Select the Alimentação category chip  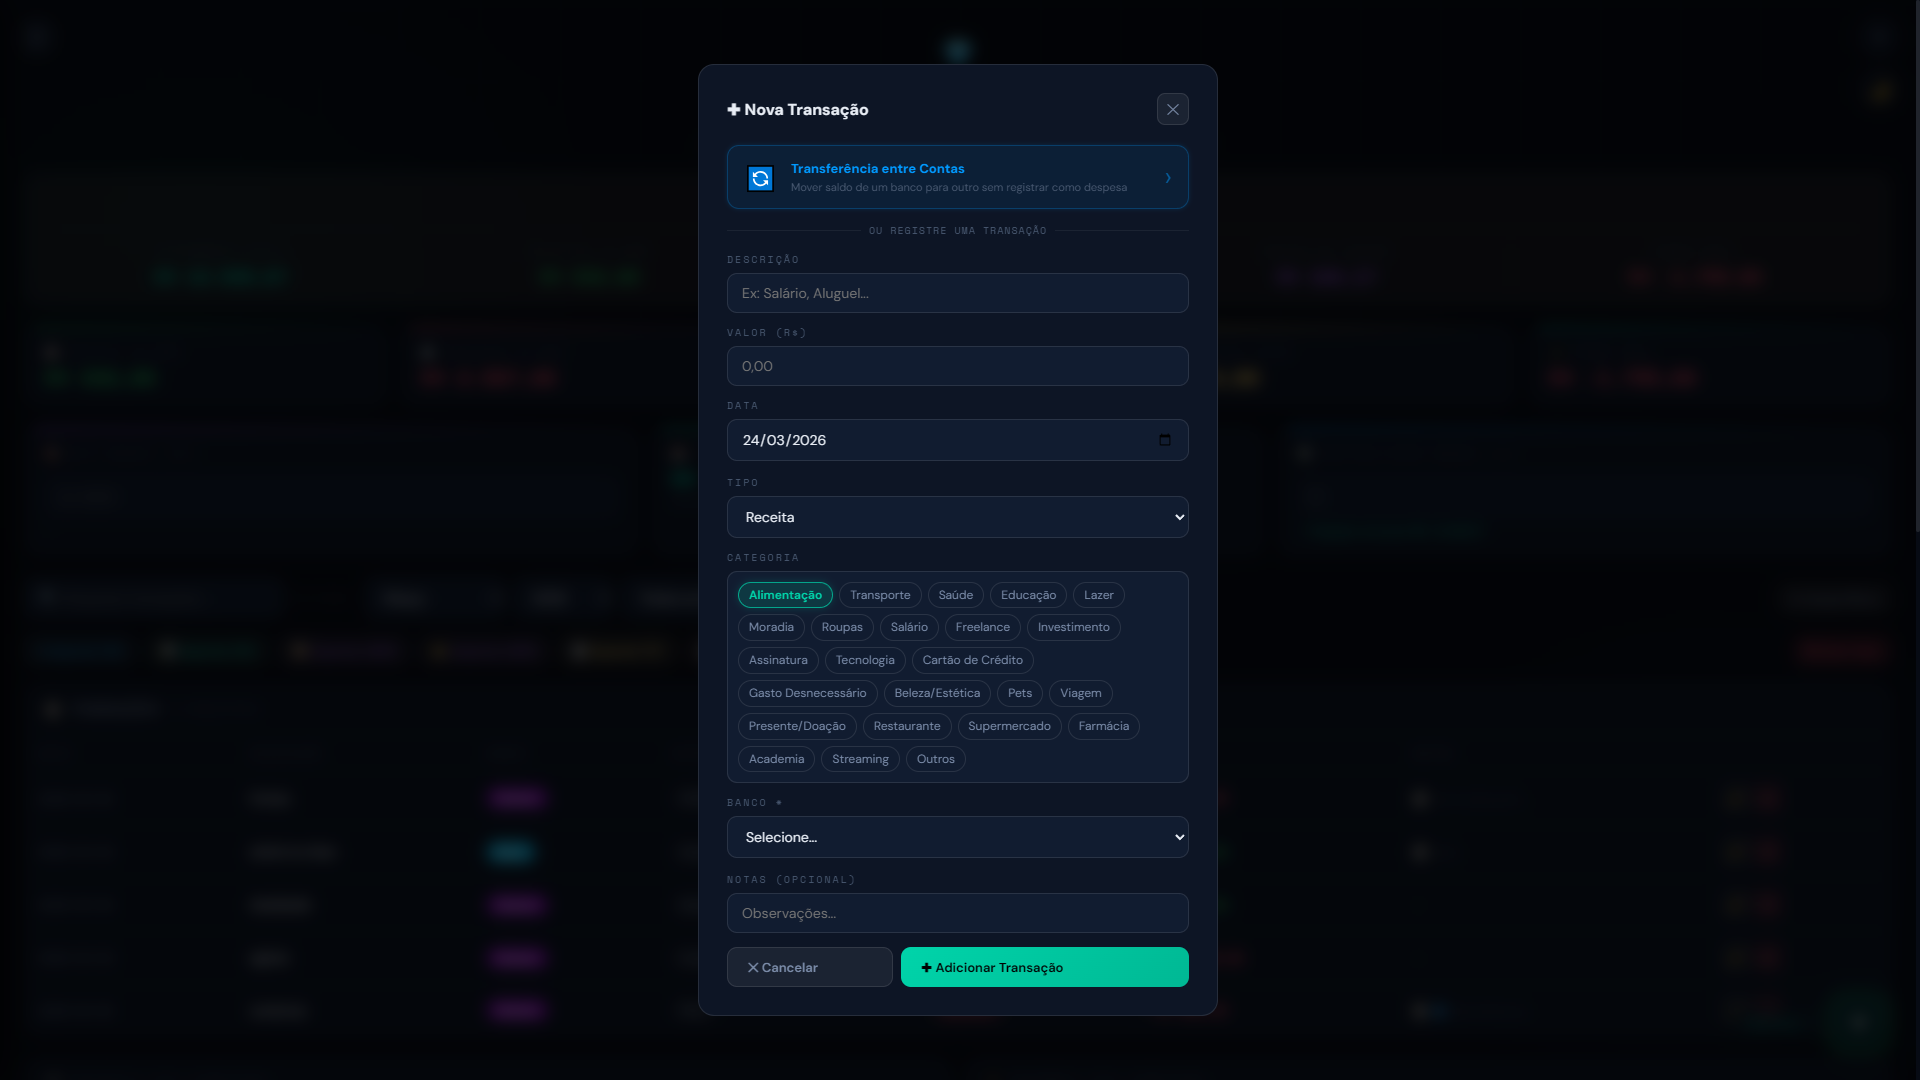(x=785, y=595)
